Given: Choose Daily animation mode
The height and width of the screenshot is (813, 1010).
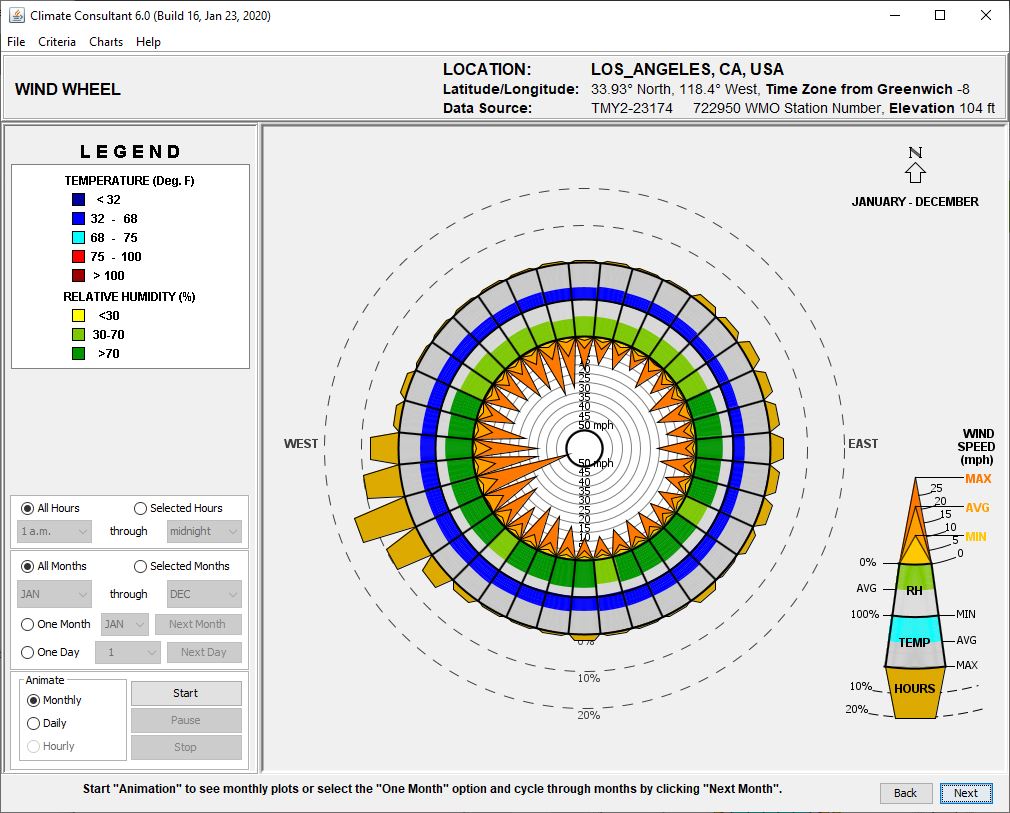Looking at the screenshot, I should (x=34, y=723).
